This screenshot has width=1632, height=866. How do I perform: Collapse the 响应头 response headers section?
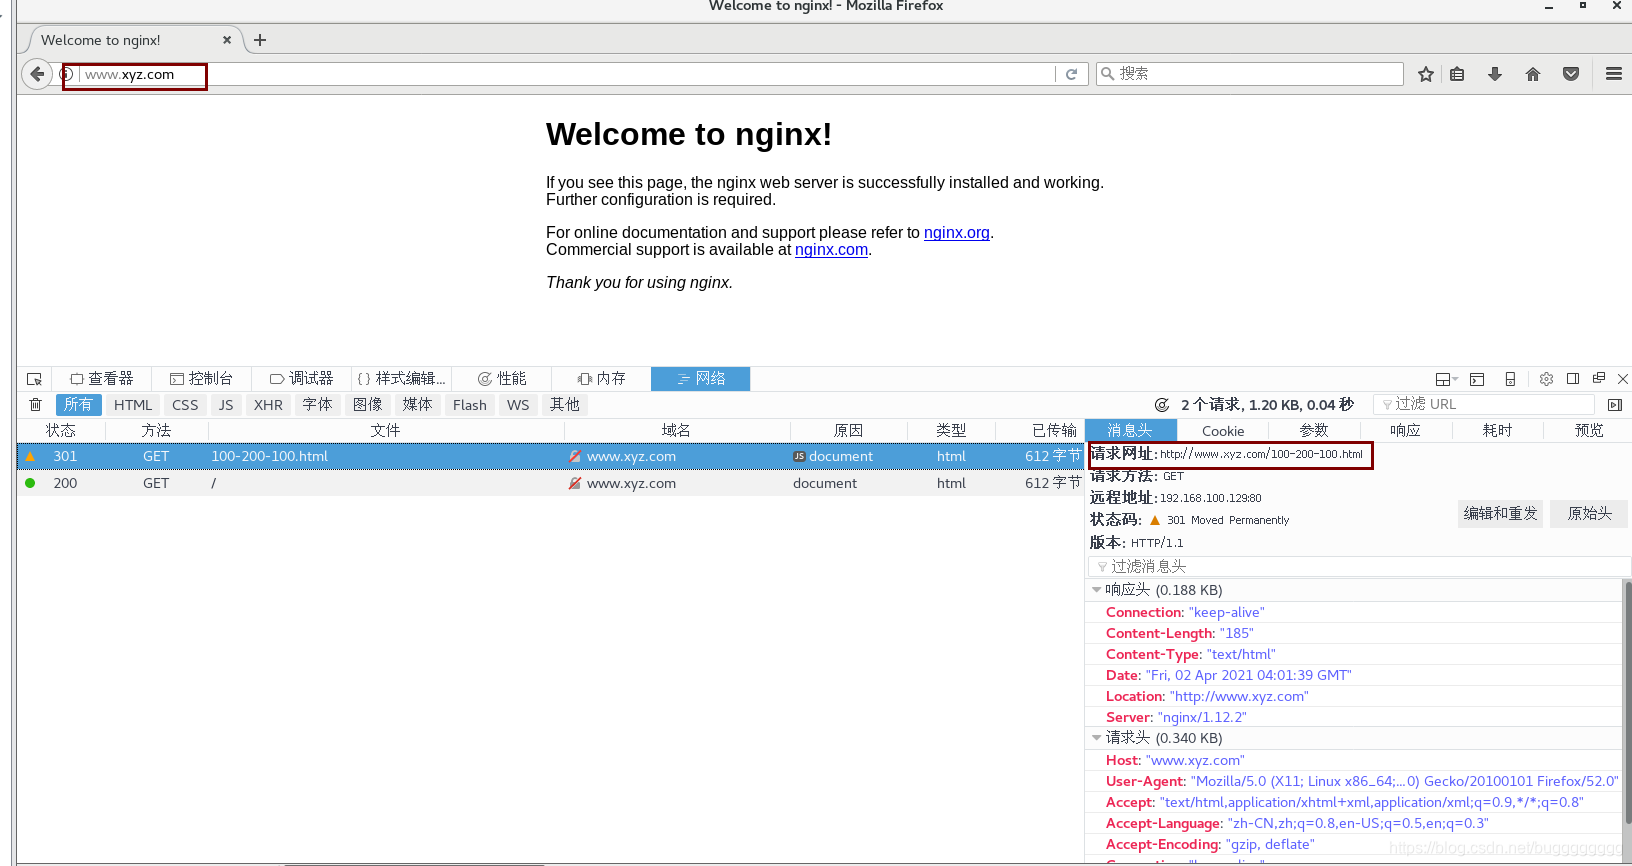(x=1097, y=590)
